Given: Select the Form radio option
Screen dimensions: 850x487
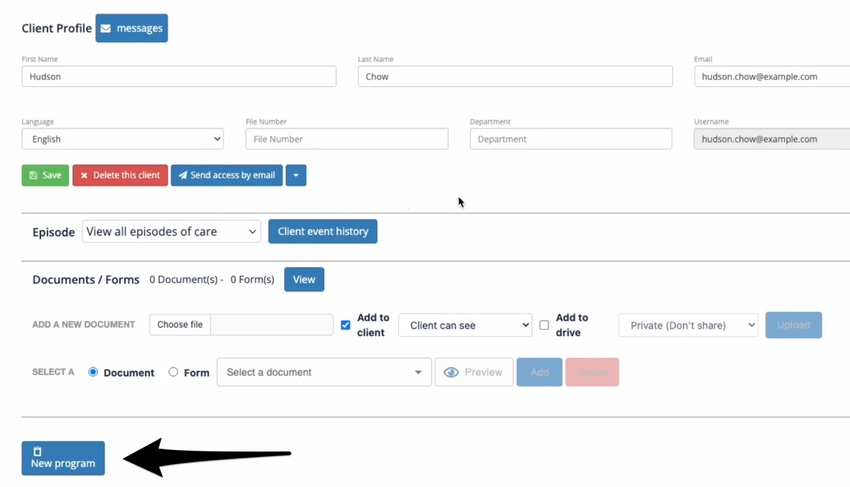Looking at the screenshot, I should coord(173,372).
